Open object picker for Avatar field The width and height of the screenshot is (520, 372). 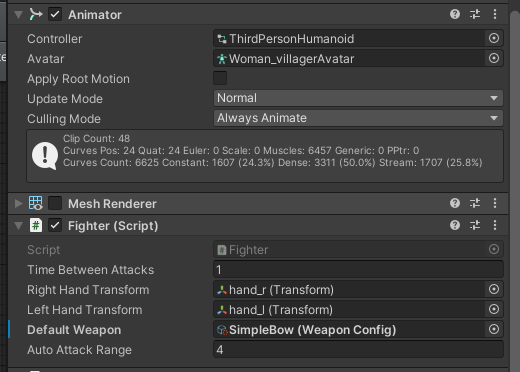pyautogui.click(x=494, y=58)
